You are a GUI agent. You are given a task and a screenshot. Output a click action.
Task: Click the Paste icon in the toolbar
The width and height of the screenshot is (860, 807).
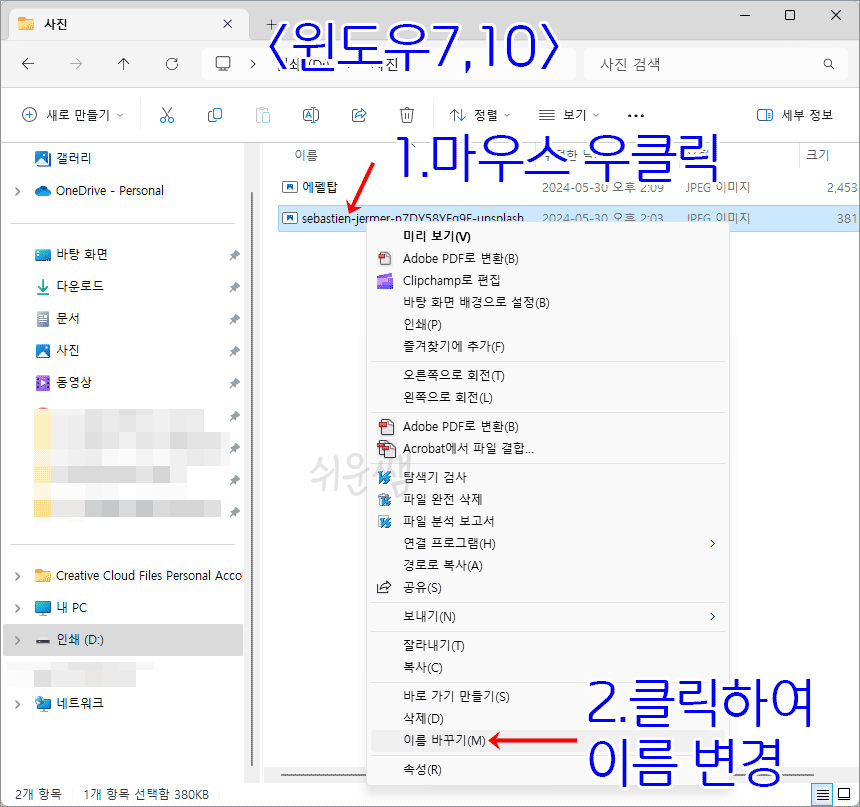[262, 114]
